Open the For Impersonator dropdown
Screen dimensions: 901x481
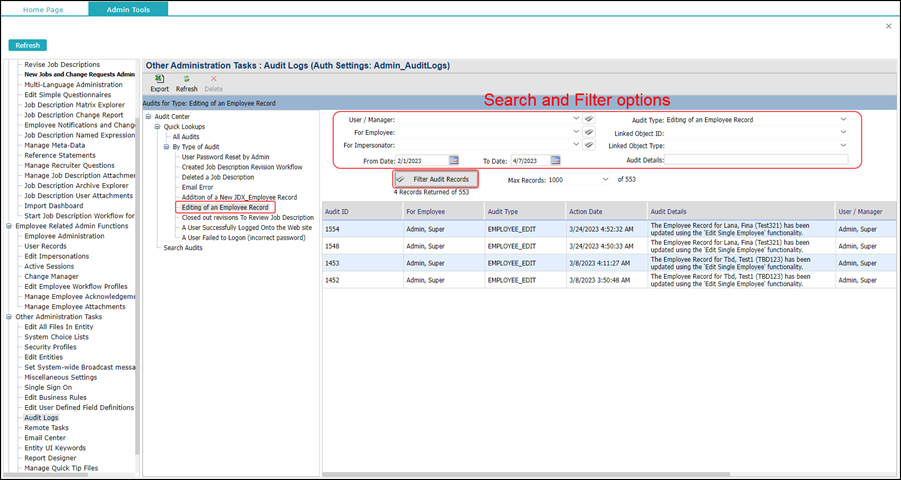[576, 145]
